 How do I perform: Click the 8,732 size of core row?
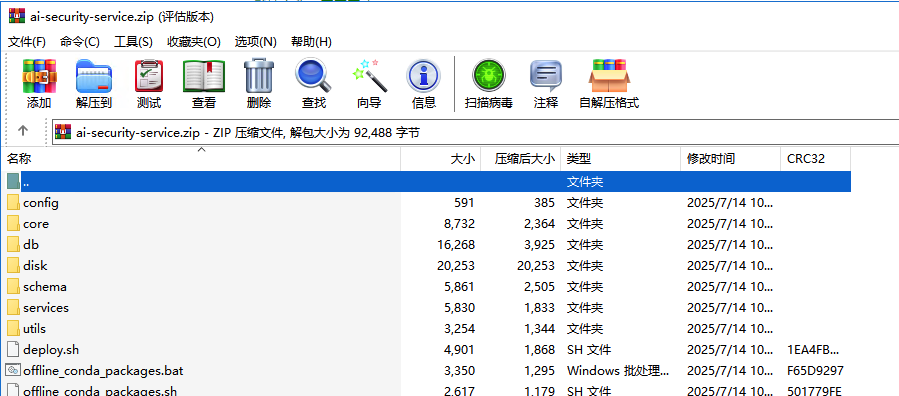coord(459,224)
